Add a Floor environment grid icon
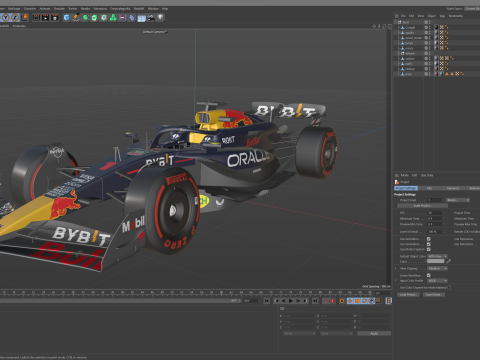This screenshot has width=480, height=360. click(141, 18)
